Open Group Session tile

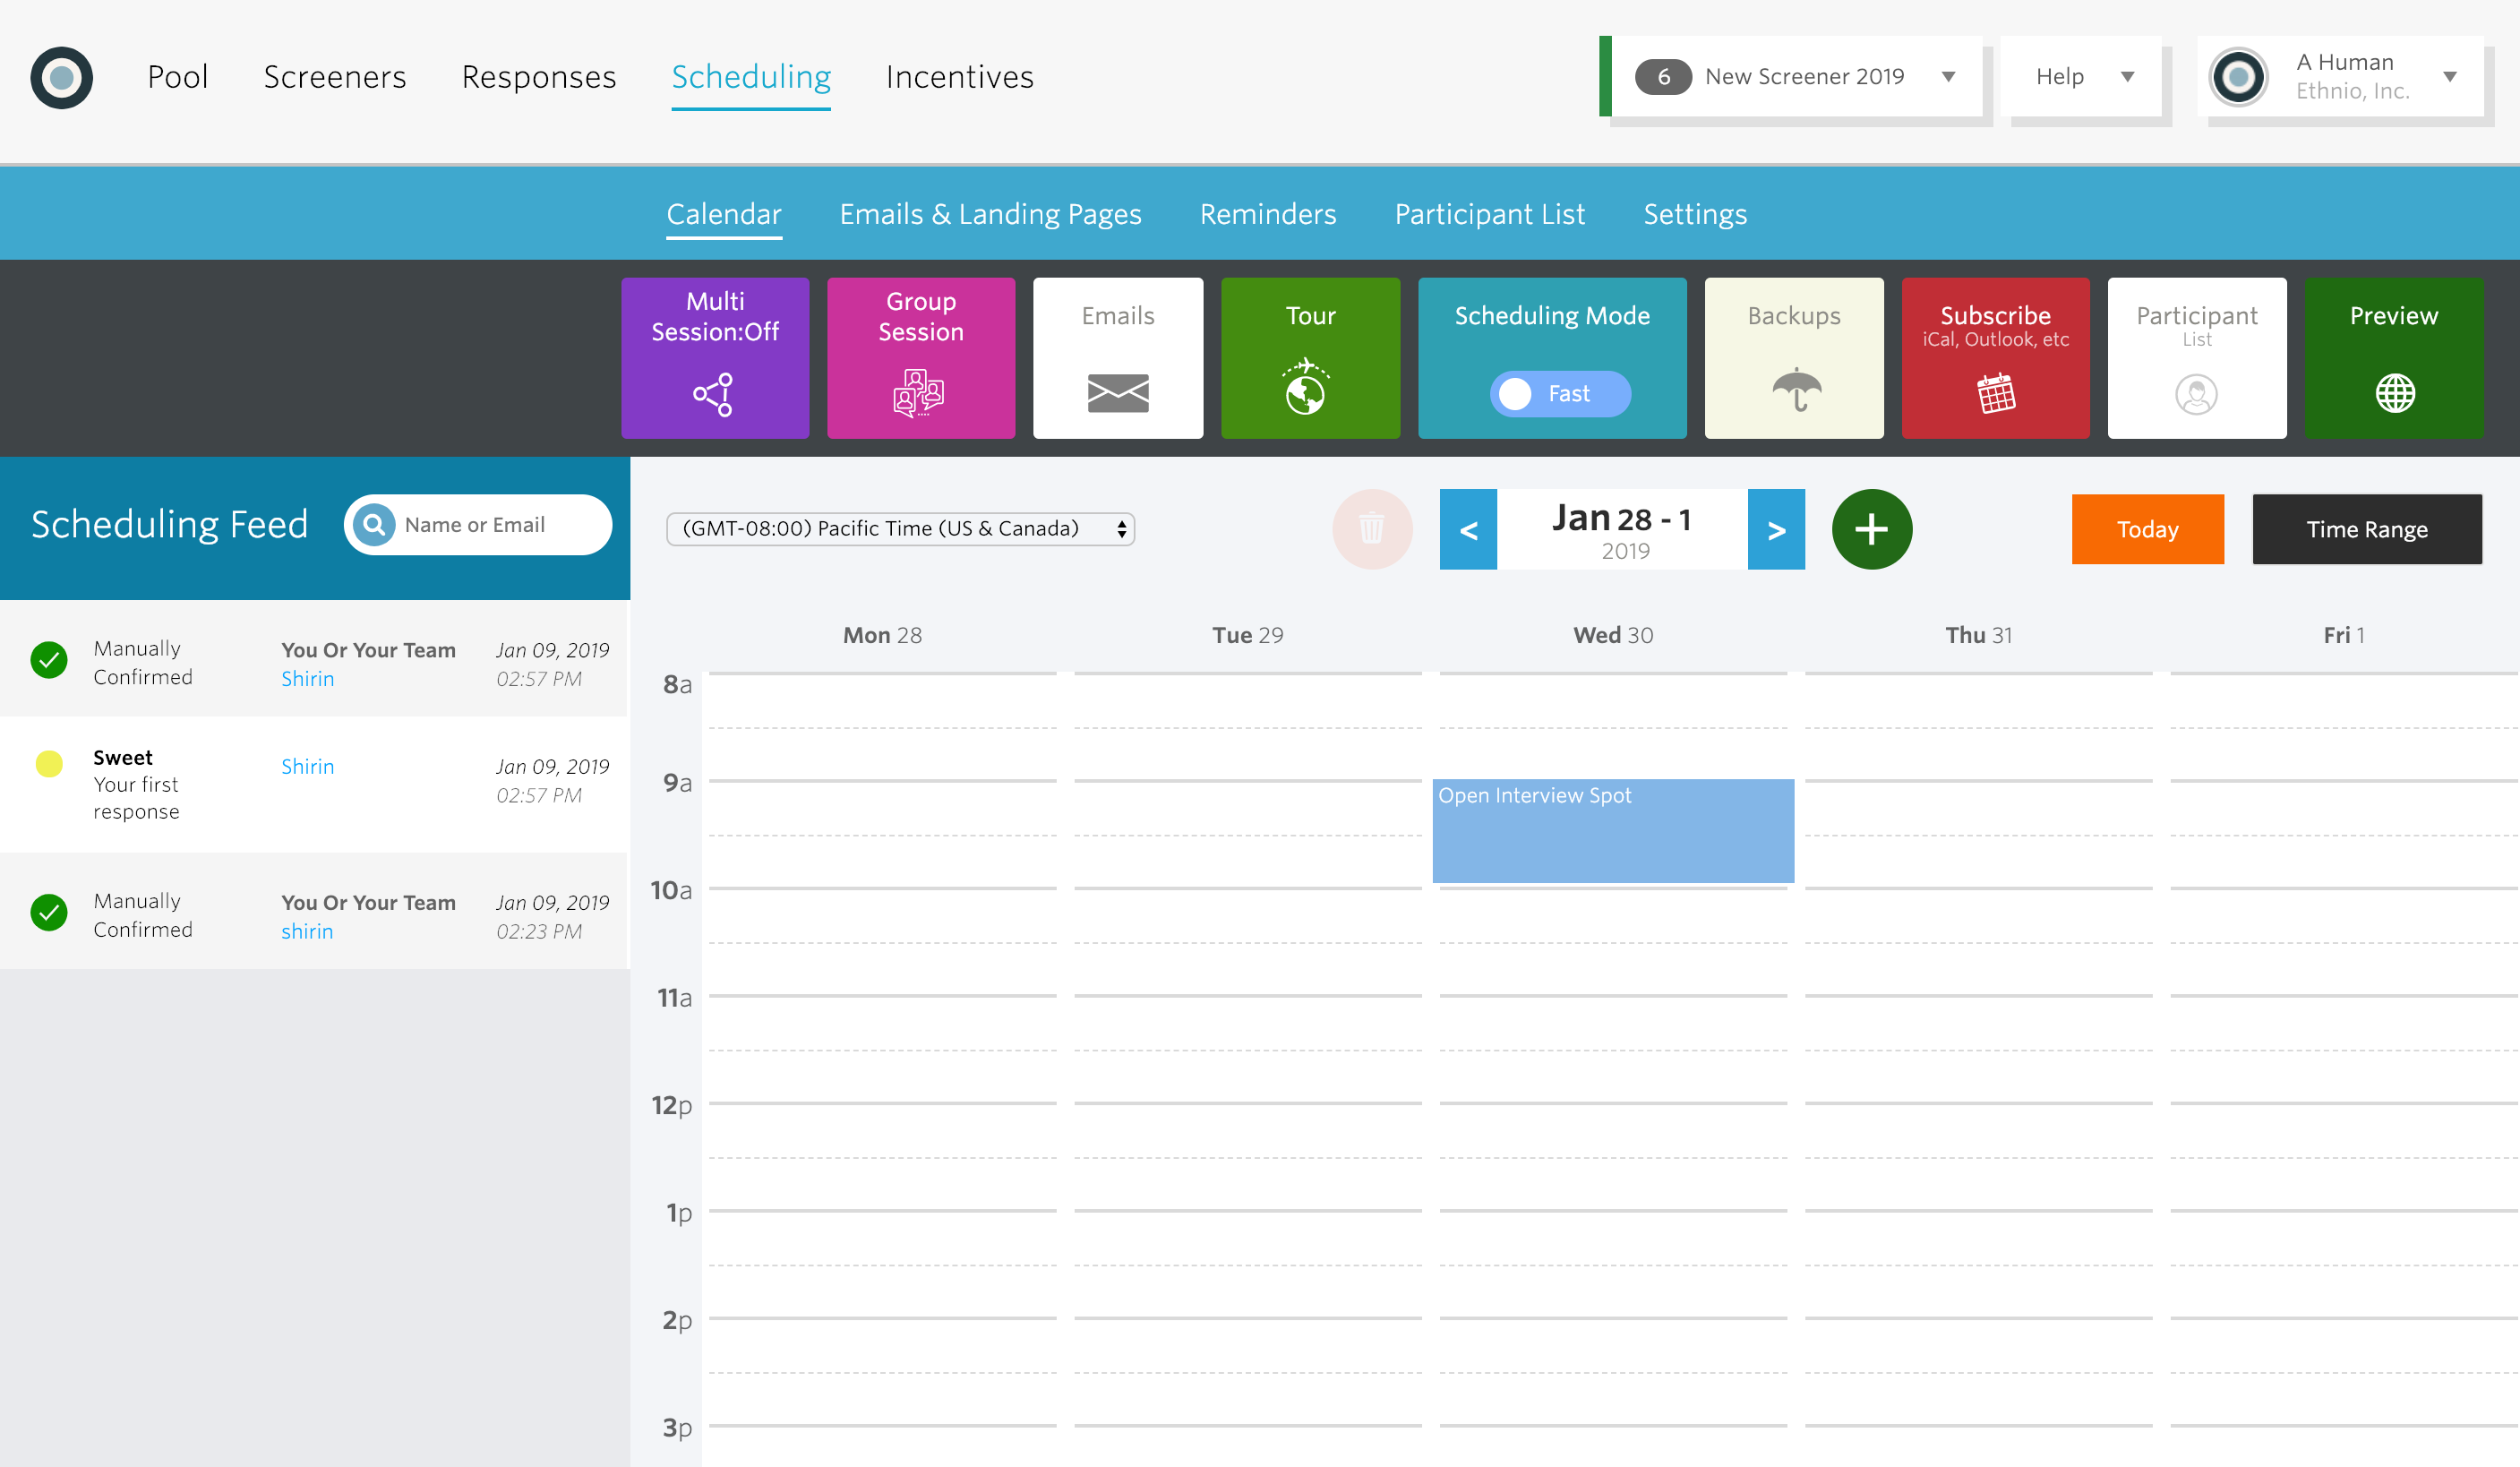pyautogui.click(x=921, y=357)
